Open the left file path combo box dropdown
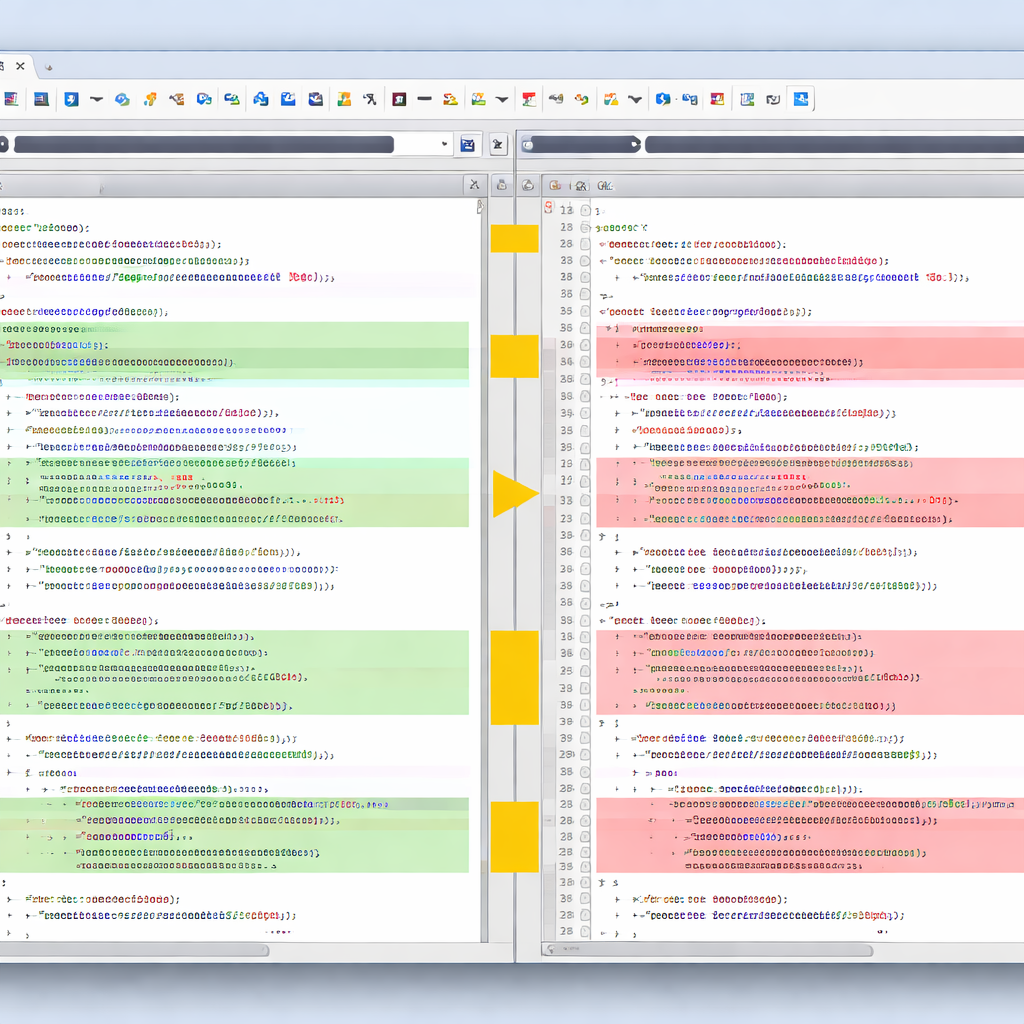 click(444, 145)
